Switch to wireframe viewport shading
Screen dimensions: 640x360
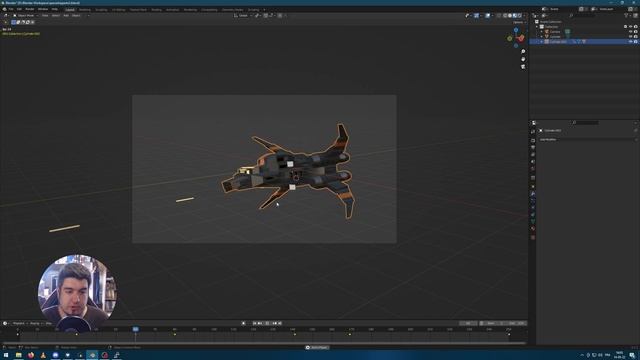tap(505, 16)
